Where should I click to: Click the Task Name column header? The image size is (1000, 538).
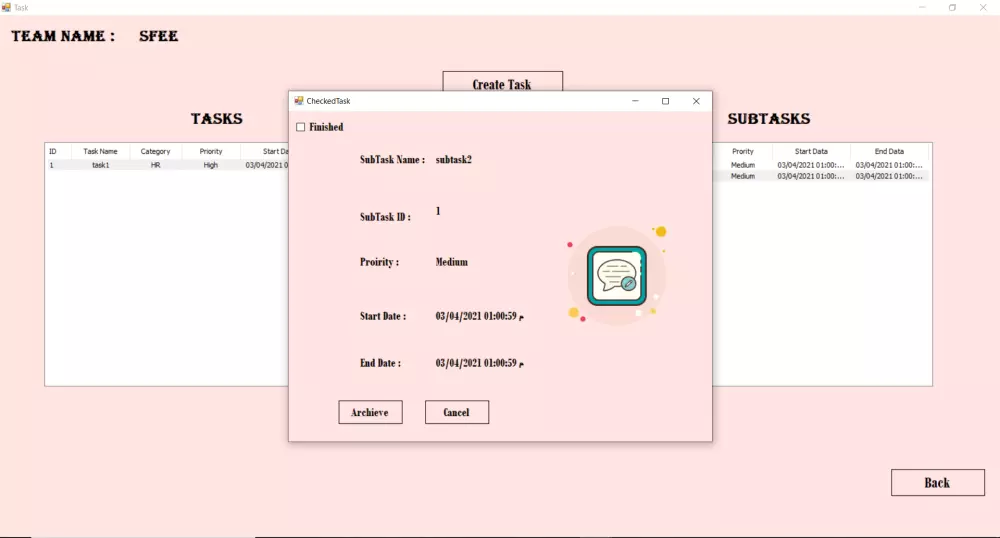click(100, 152)
